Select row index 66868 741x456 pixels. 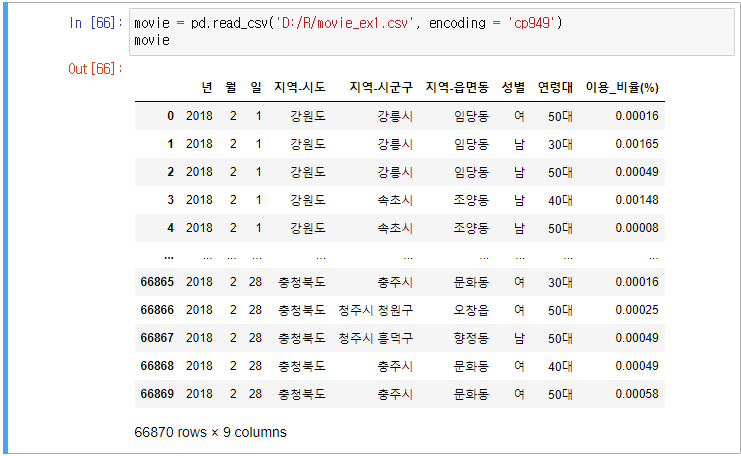tap(157, 366)
